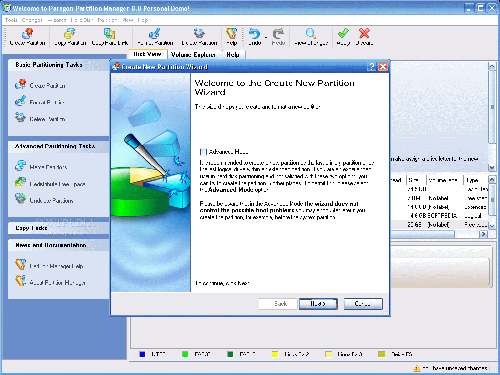Open the Partition menu
Image resolution: width=500 pixels, height=375 pixels.
tap(107, 20)
